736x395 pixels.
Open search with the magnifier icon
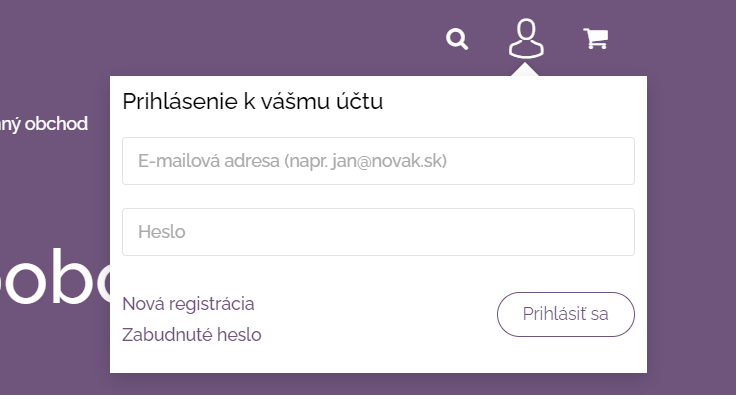click(x=457, y=39)
